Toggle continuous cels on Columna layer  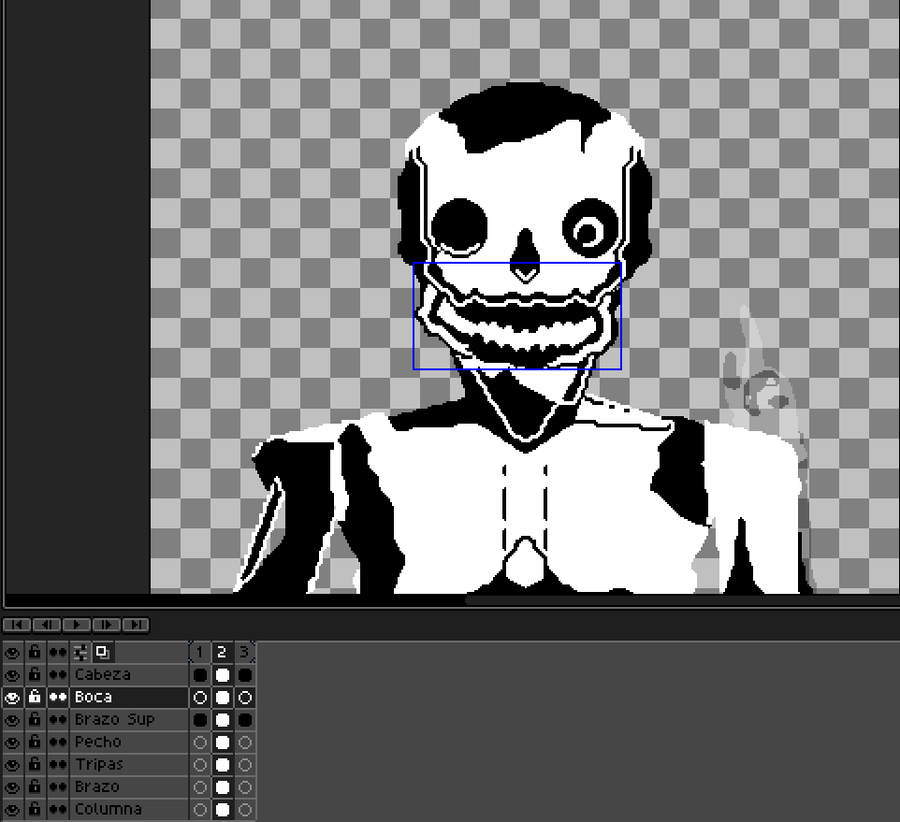tap(57, 809)
